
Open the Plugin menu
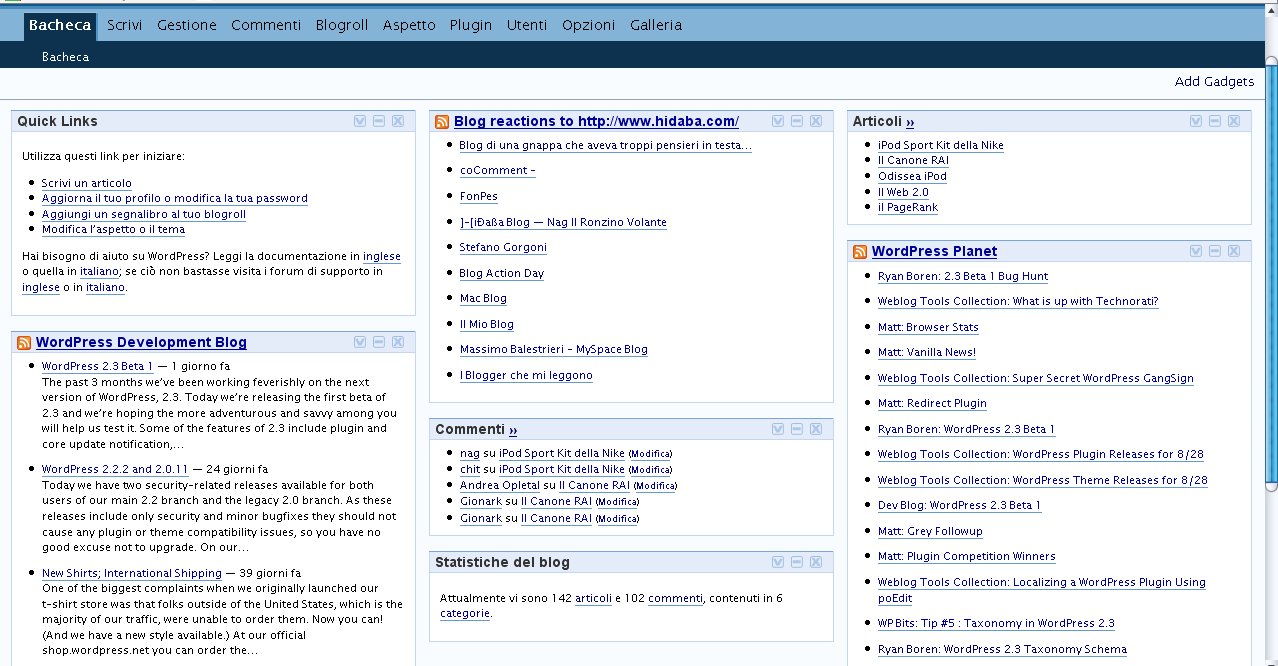pos(470,25)
